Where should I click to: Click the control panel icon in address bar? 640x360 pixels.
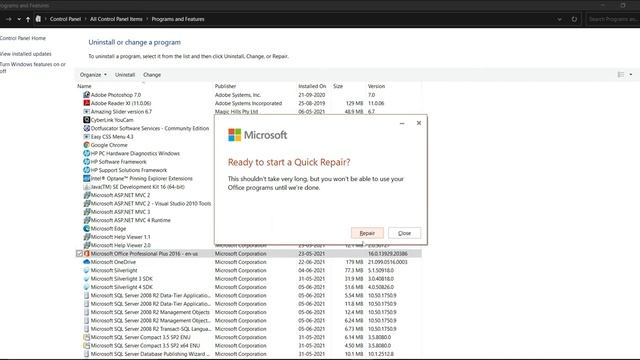[38, 19]
